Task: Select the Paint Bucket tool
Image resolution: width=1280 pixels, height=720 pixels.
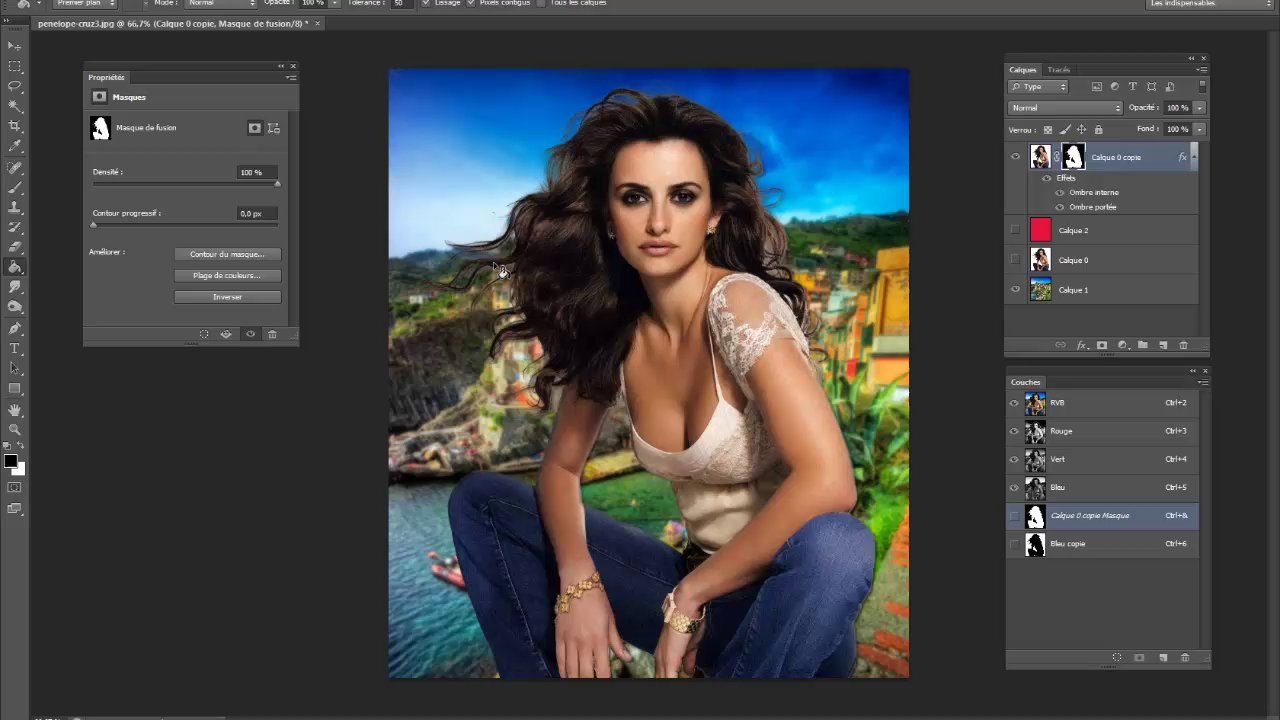Action: click(15, 267)
